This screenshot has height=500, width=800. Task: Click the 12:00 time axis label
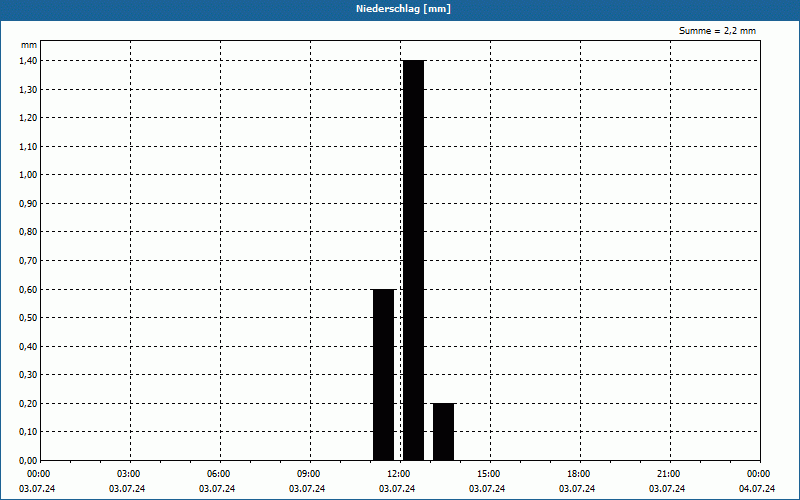pyautogui.click(x=398, y=474)
